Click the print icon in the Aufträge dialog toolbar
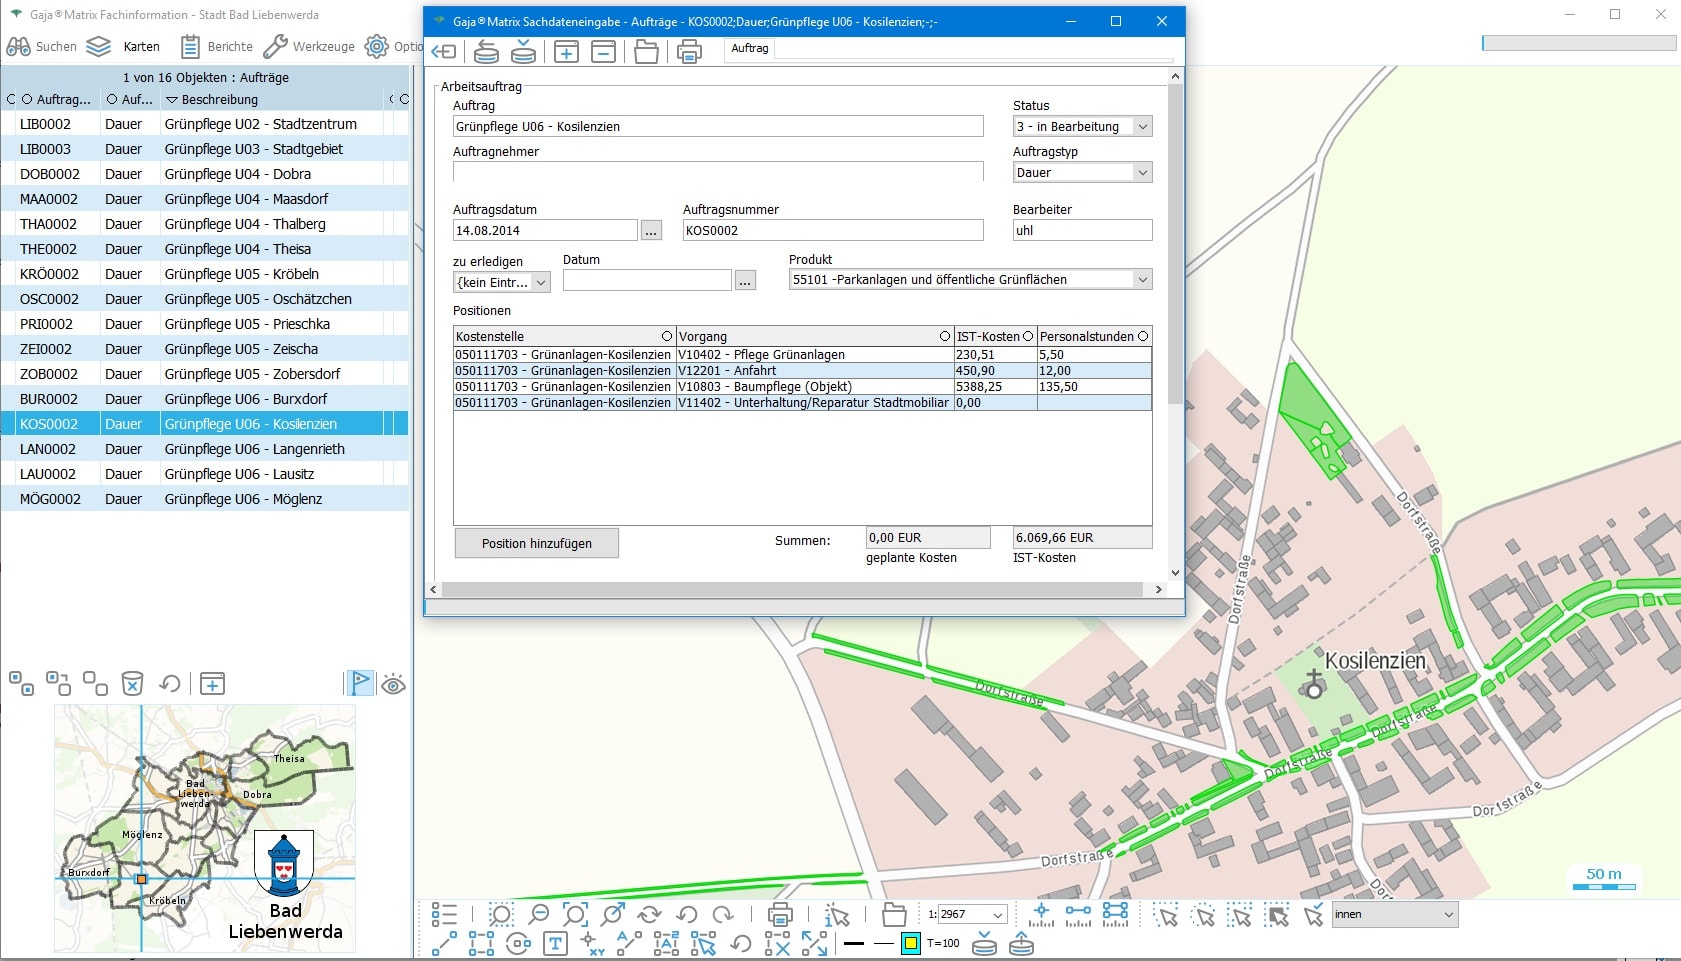Viewport: 1681px width, 961px height. tap(689, 52)
